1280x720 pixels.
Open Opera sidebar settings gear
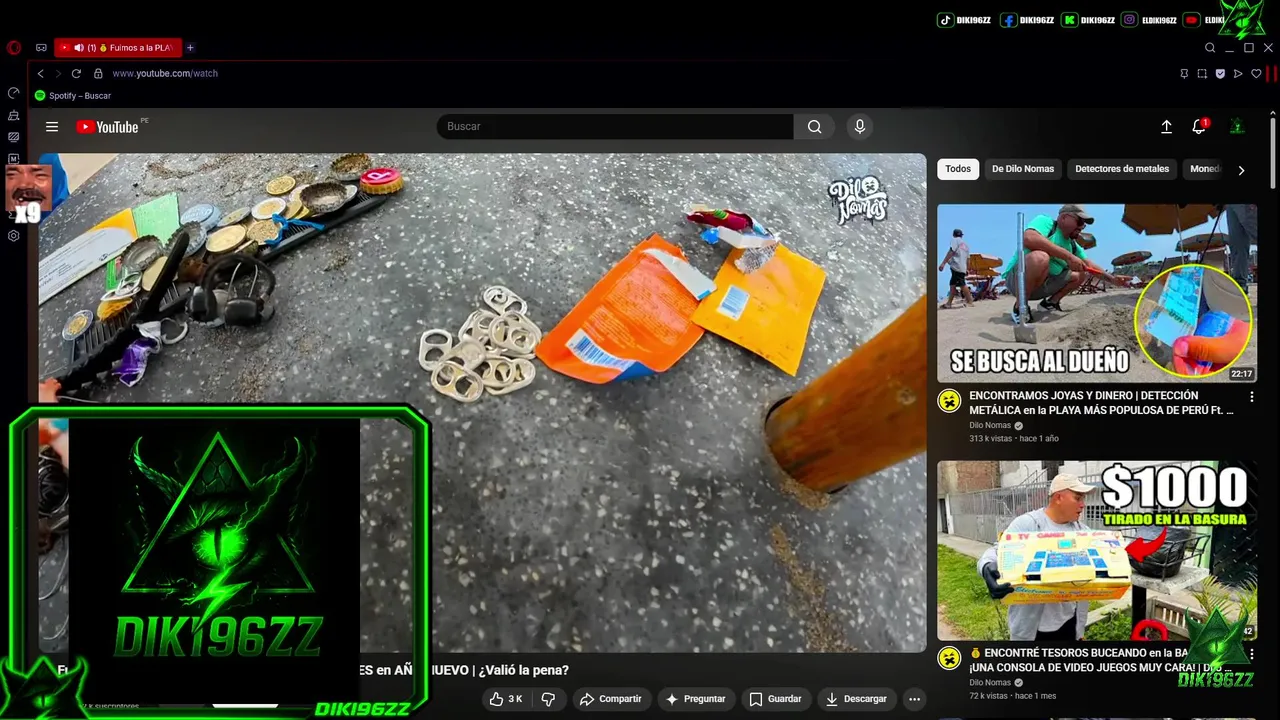pos(14,236)
